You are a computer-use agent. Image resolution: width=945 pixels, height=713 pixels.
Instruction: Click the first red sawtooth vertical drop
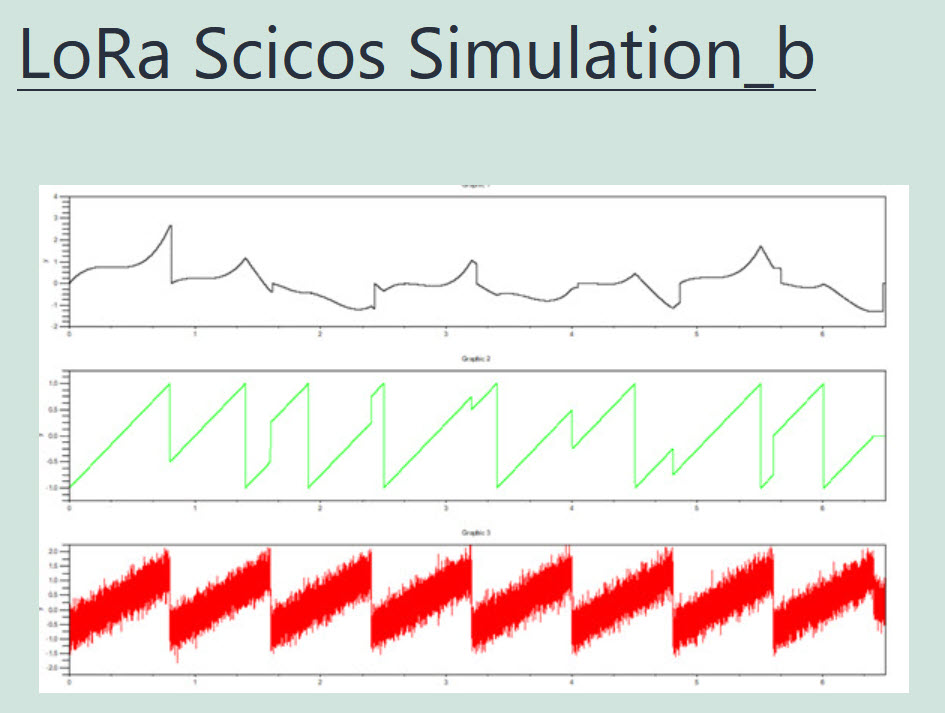click(x=170, y=600)
